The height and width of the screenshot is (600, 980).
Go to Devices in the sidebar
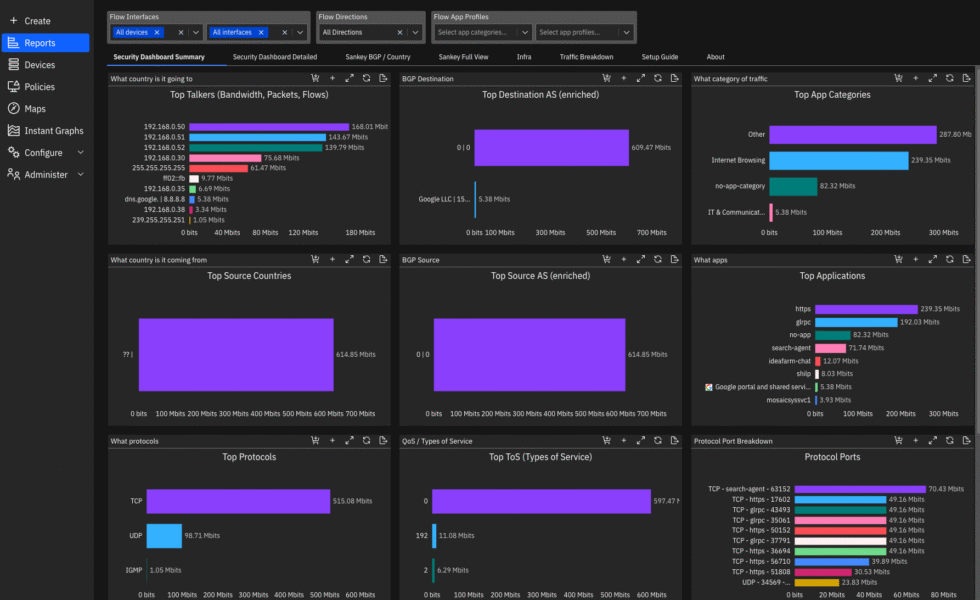[40, 65]
